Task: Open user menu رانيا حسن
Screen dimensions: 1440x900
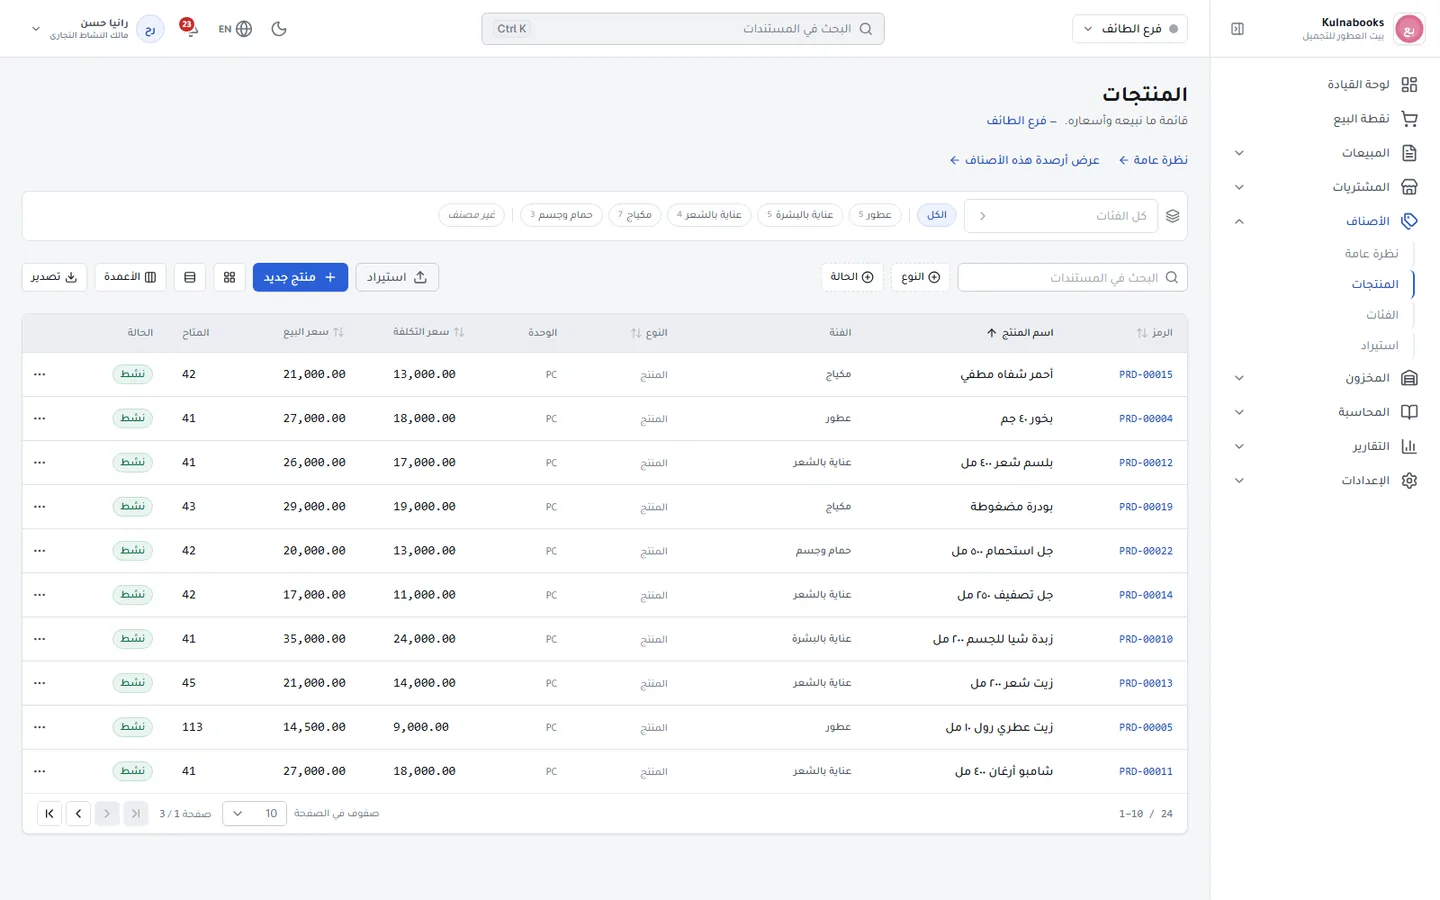Action: pyautogui.click(x=97, y=29)
